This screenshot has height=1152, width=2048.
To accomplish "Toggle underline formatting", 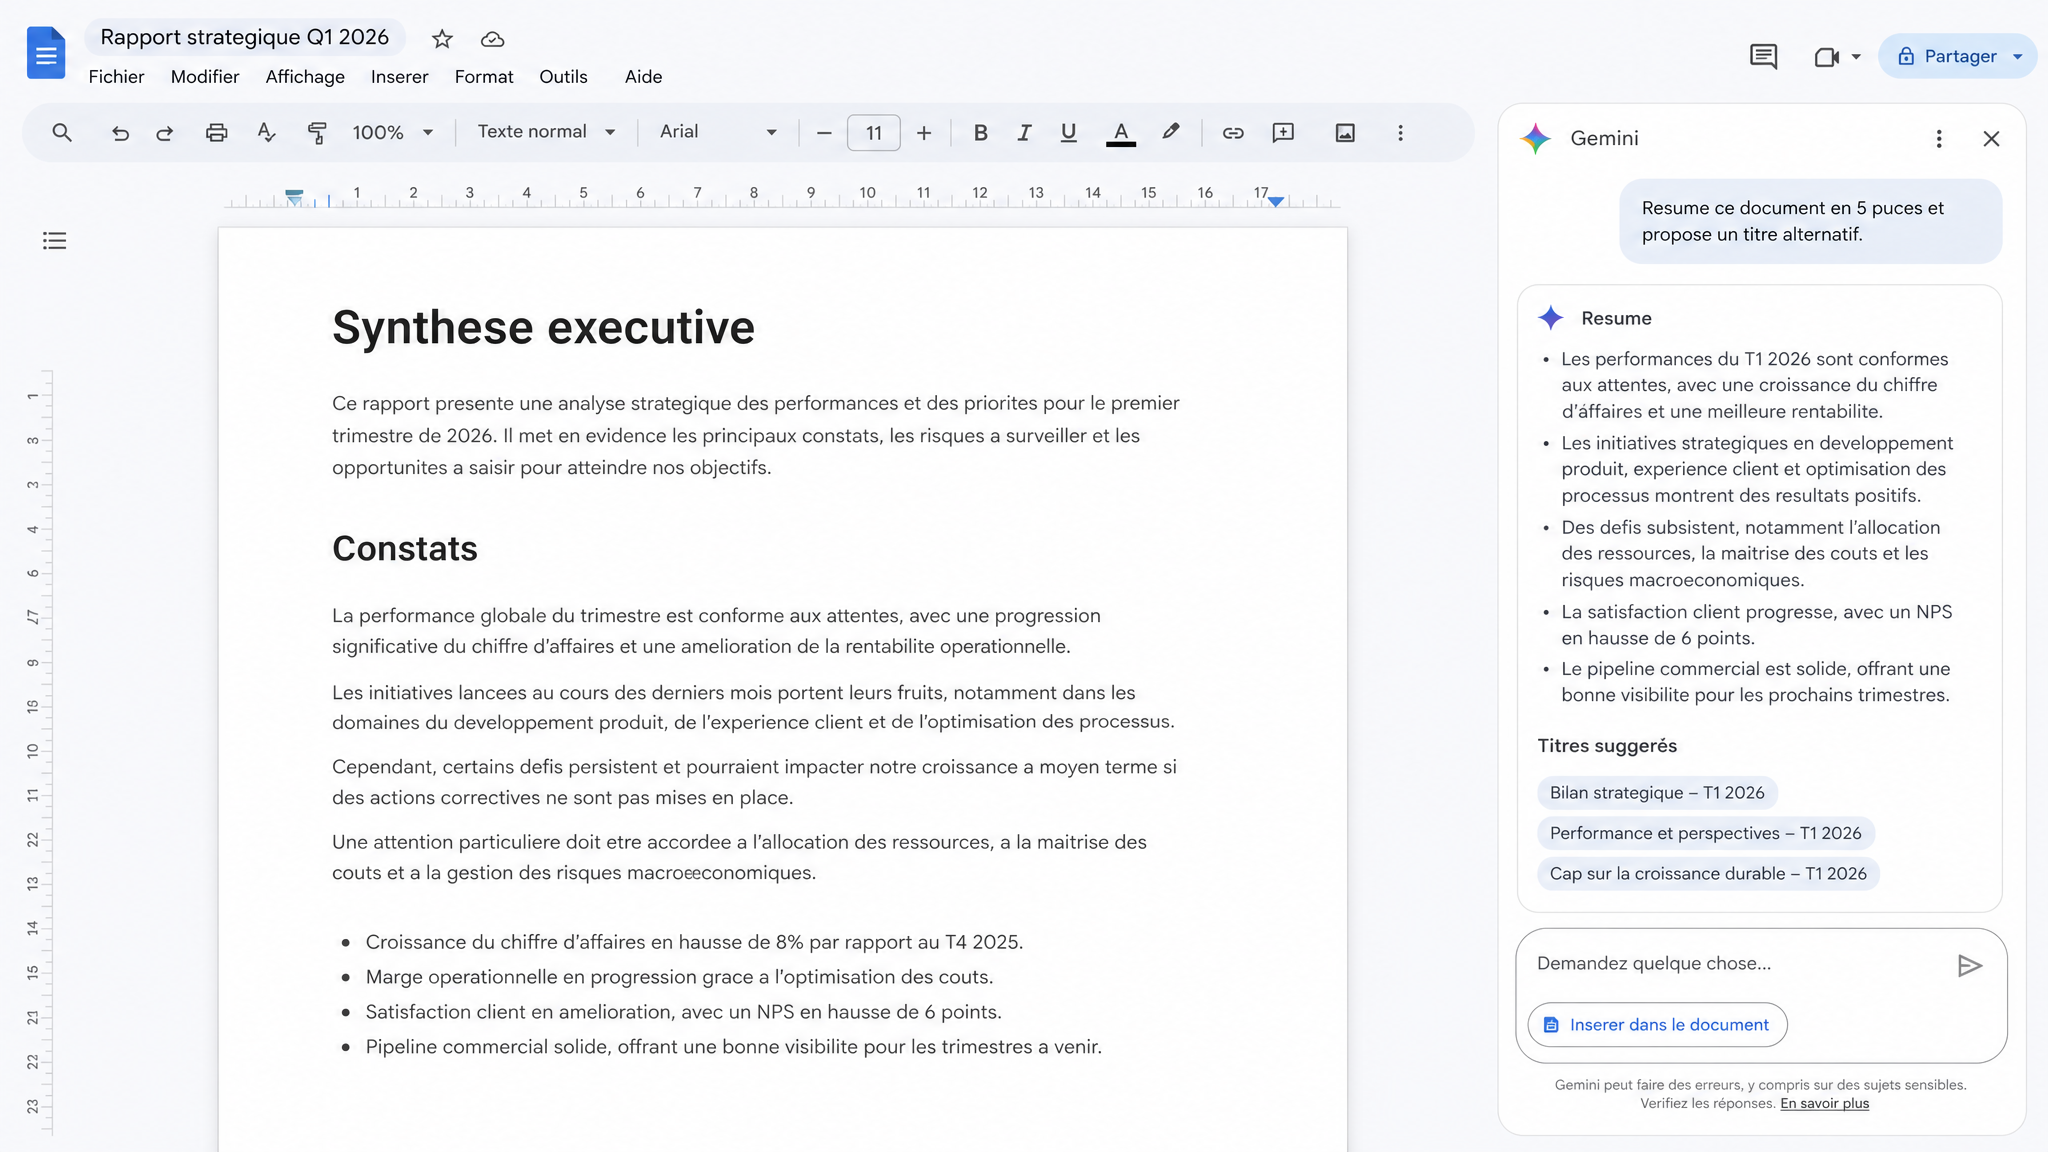I will [x=1068, y=132].
